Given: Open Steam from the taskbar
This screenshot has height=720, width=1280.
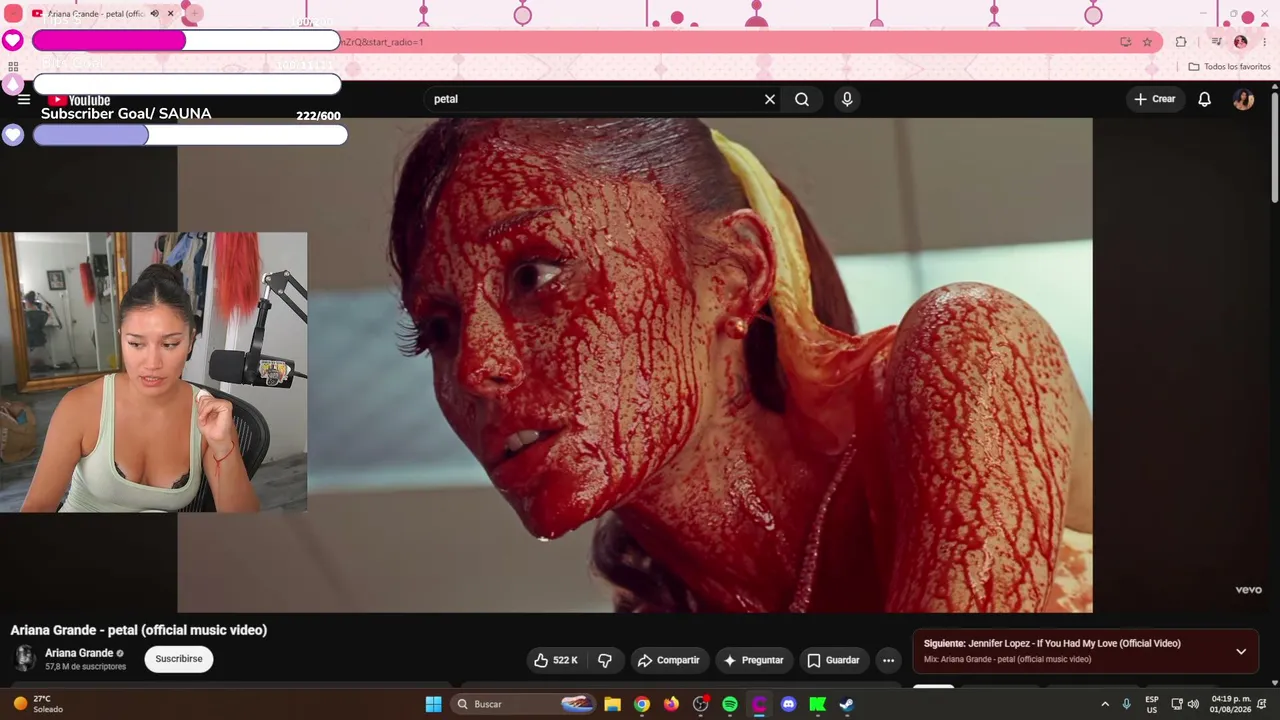Looking at the screenshot, I should click(846, 704).
